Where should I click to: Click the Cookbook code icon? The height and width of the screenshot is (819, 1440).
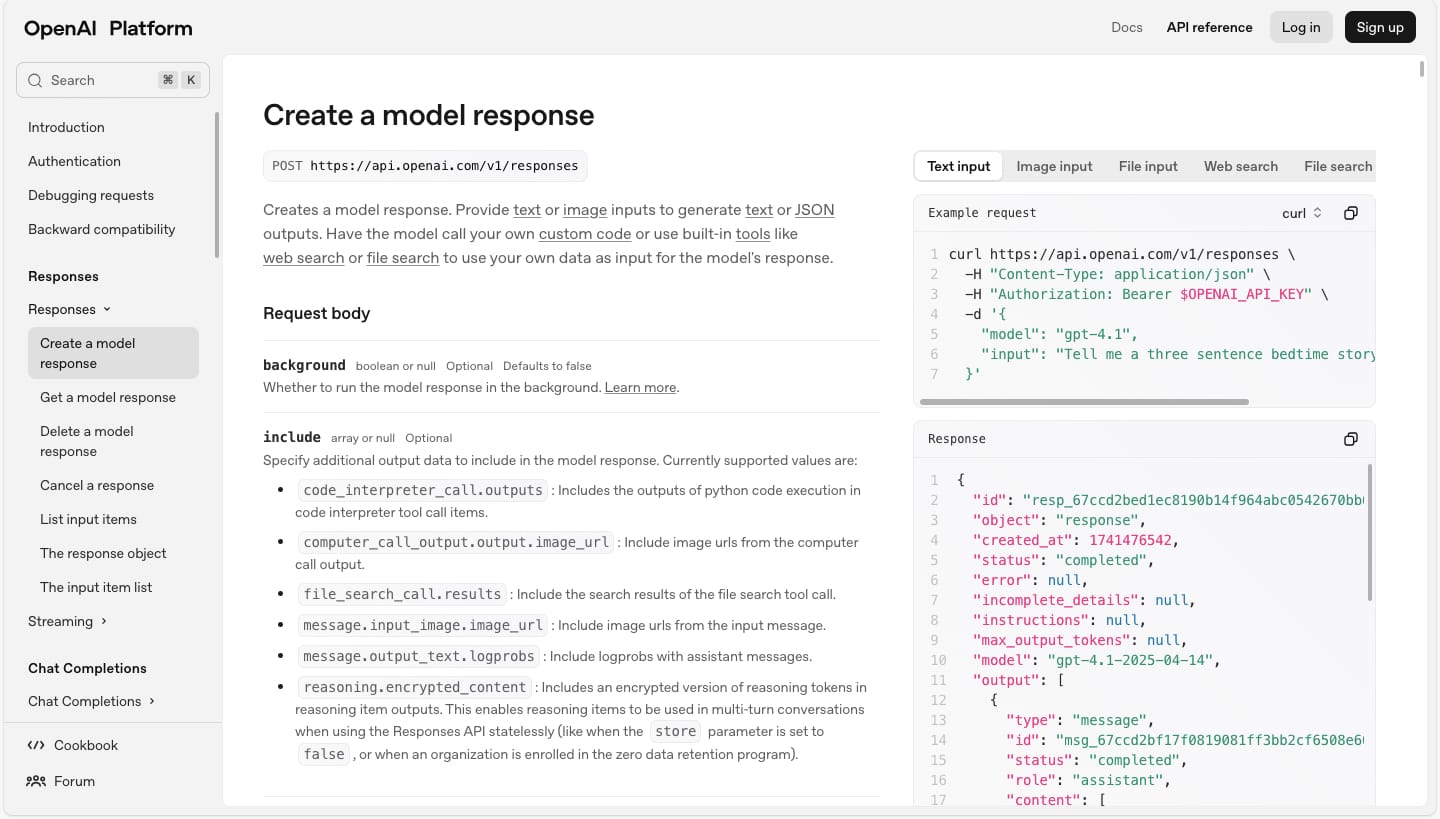(36, 745)
